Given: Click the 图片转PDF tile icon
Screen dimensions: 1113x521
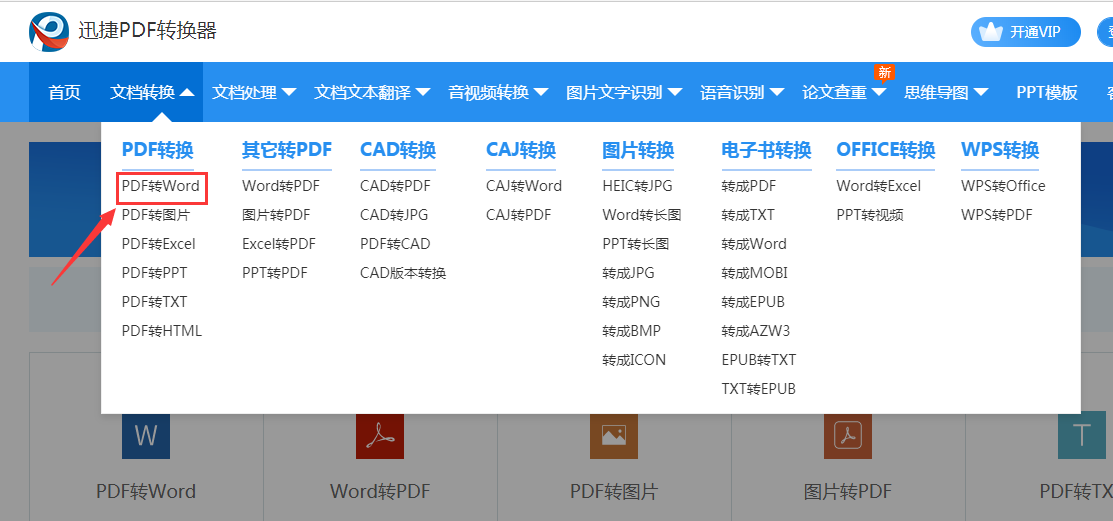Looking at the screenshot, I should coord(848,436).
